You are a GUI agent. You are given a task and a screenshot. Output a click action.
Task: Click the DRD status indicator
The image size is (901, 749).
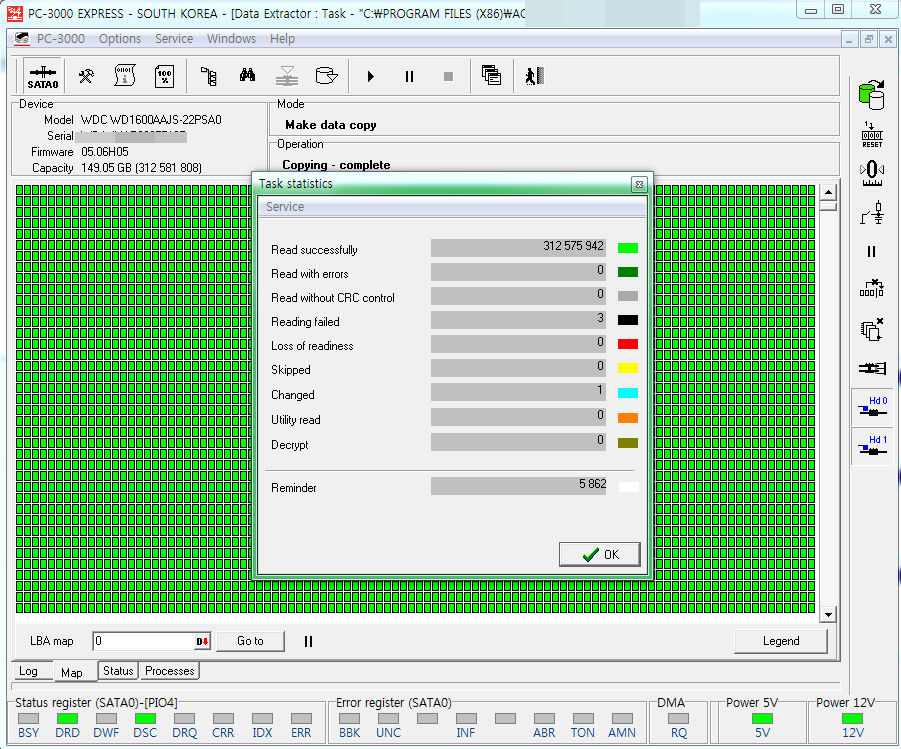[67, 719]
